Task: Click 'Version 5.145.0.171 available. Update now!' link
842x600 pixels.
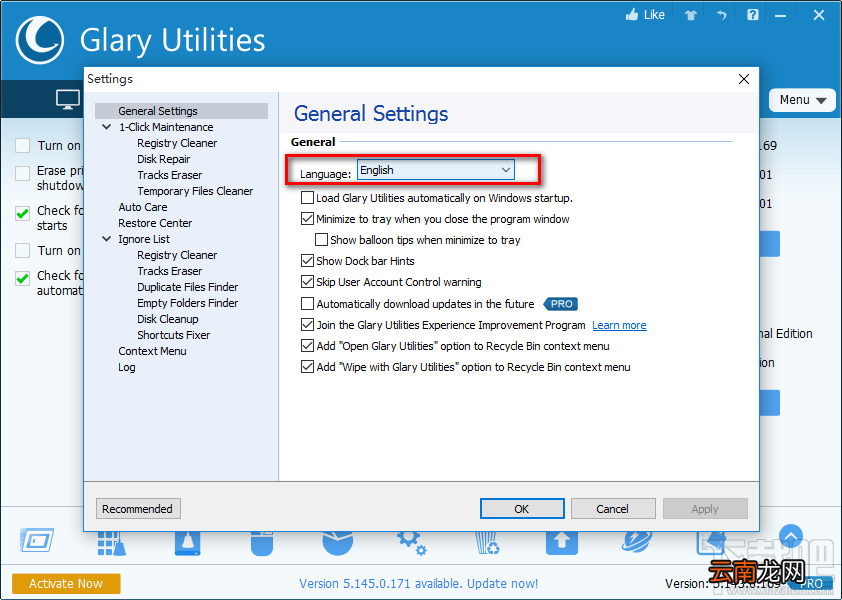Action: (x=418, y=583)
